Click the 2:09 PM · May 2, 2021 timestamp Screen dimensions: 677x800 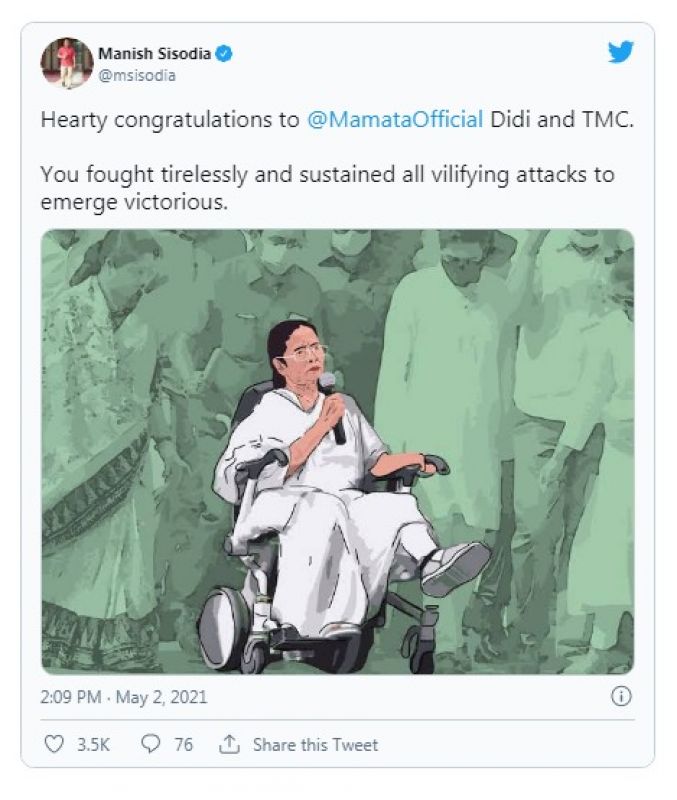pos(124,696)
